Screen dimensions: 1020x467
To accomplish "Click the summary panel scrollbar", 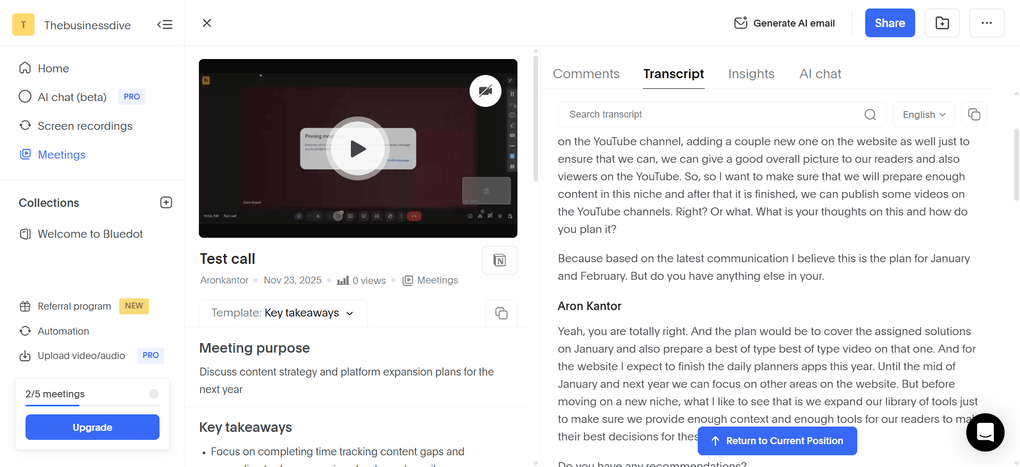I will (535, 118).
